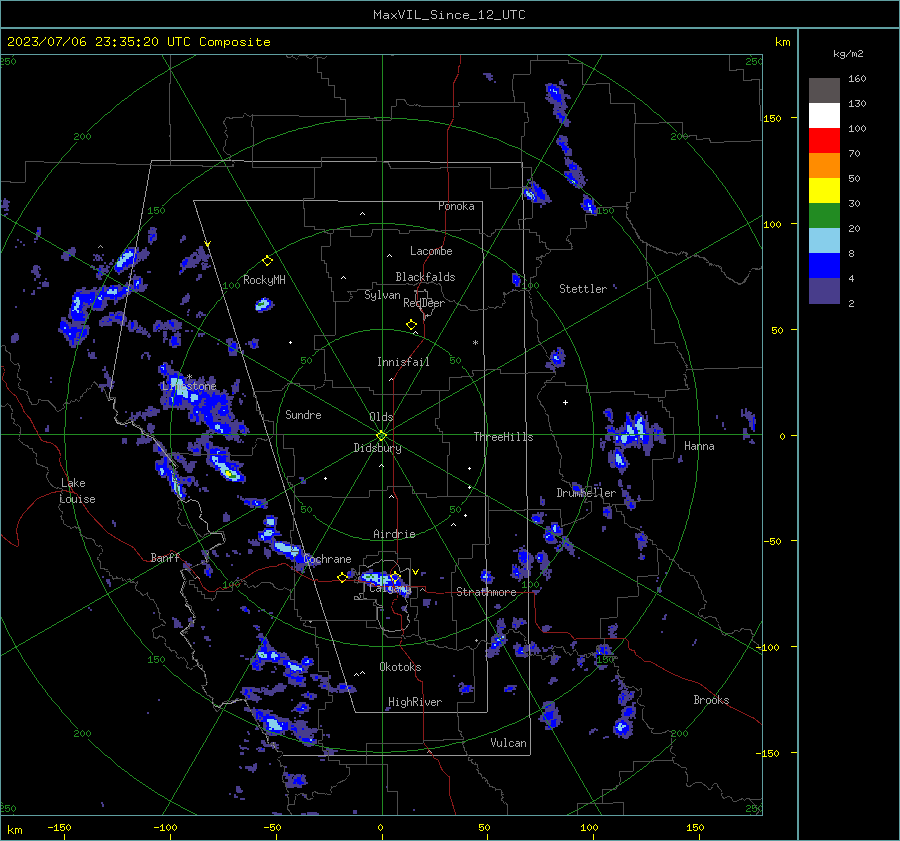Select the 2023/07/06 23:35:20 UTC Composite timestamp
Viewport: 900px width, 841px height.
(x=138, y=42)
